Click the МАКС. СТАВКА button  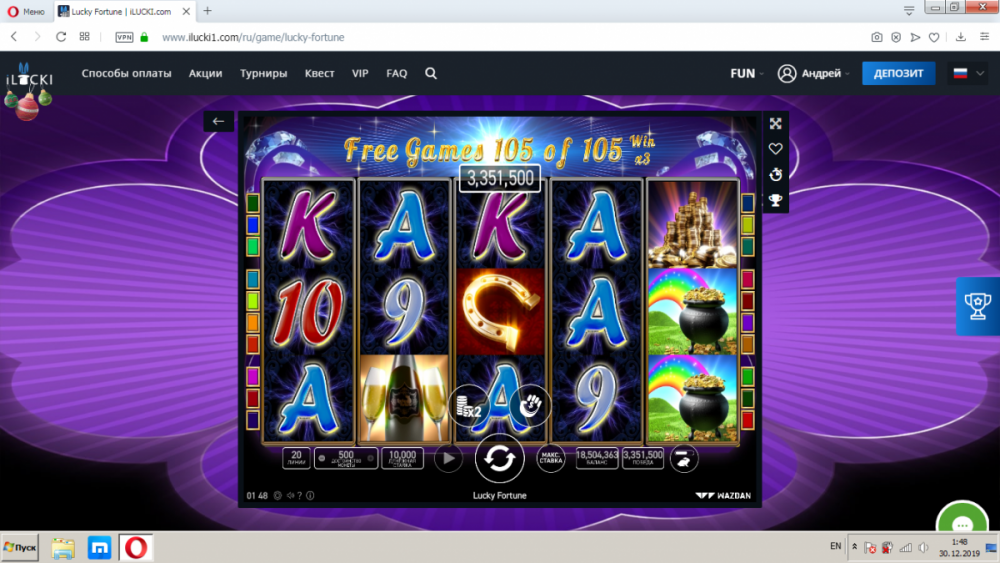pyautogui.click(x=550, y=458)
